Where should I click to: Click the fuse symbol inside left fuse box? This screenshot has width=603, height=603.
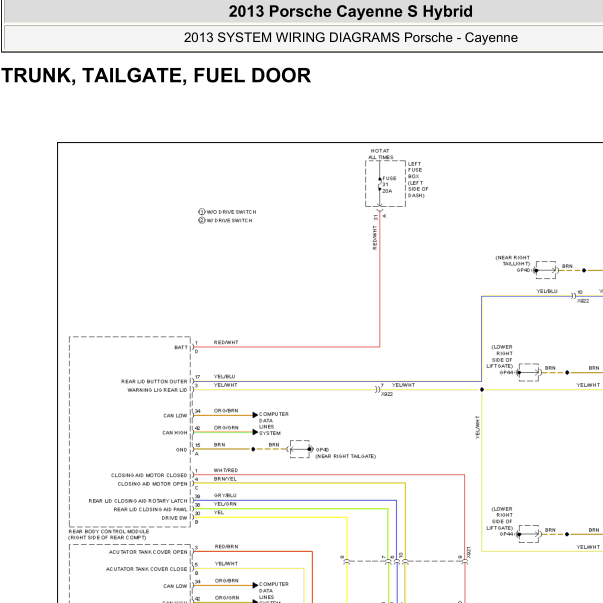point(380,184)
